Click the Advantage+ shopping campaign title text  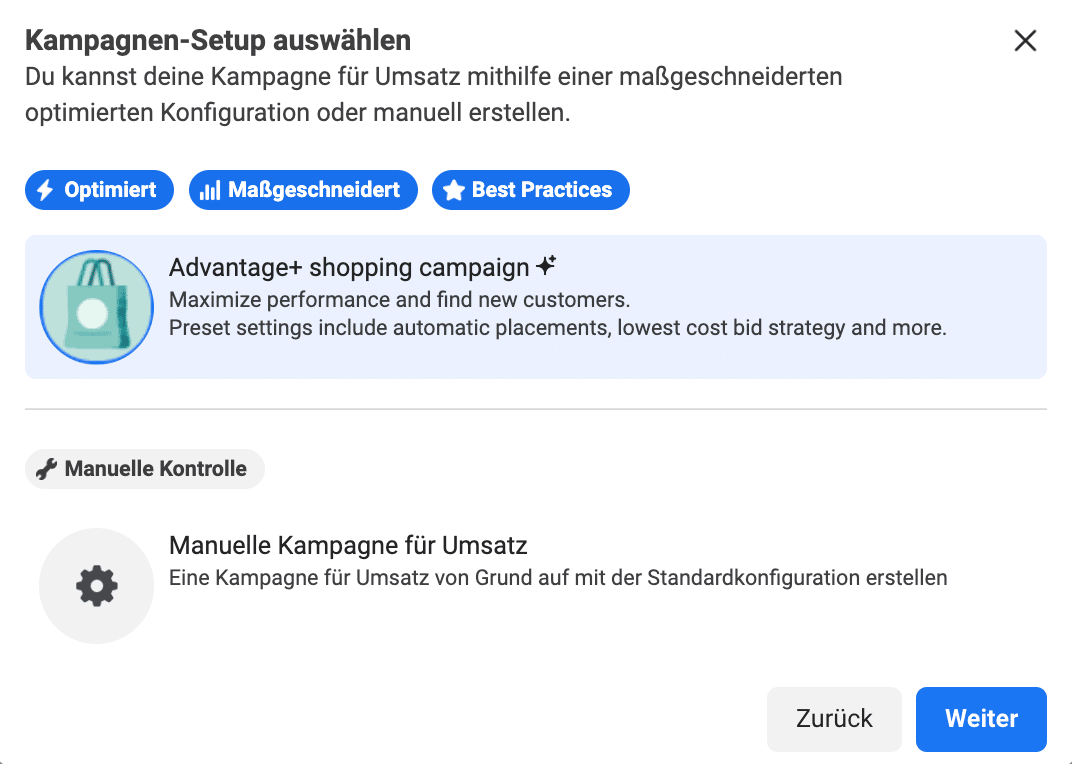[349, 266]
